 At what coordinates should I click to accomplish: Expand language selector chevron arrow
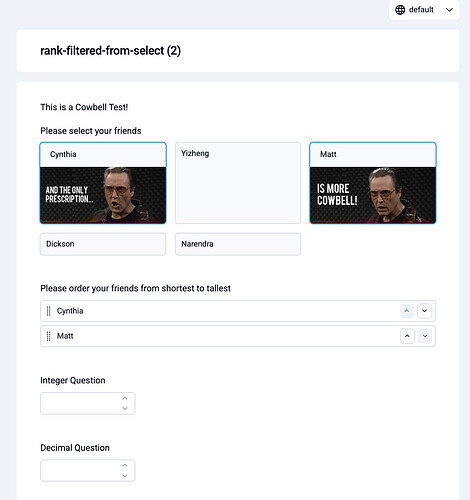449,10
